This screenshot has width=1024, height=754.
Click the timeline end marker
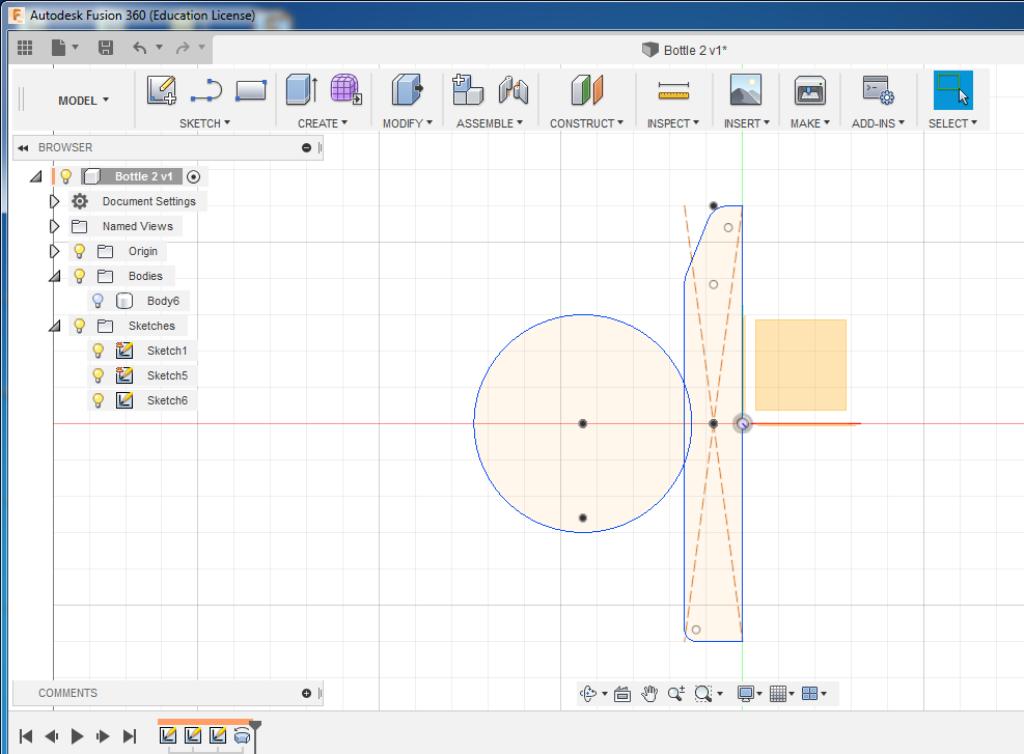pos(255,726)
